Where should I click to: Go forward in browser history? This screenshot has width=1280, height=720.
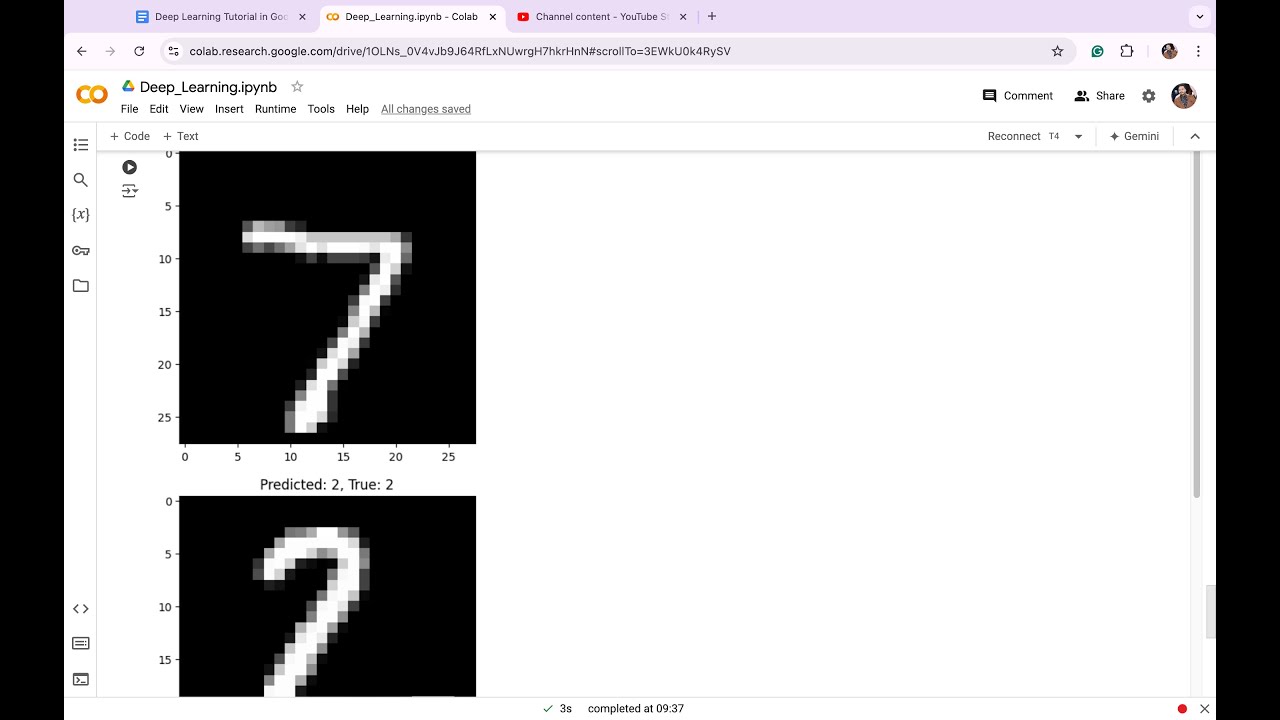pyautogui.click(x=110, y=51)
